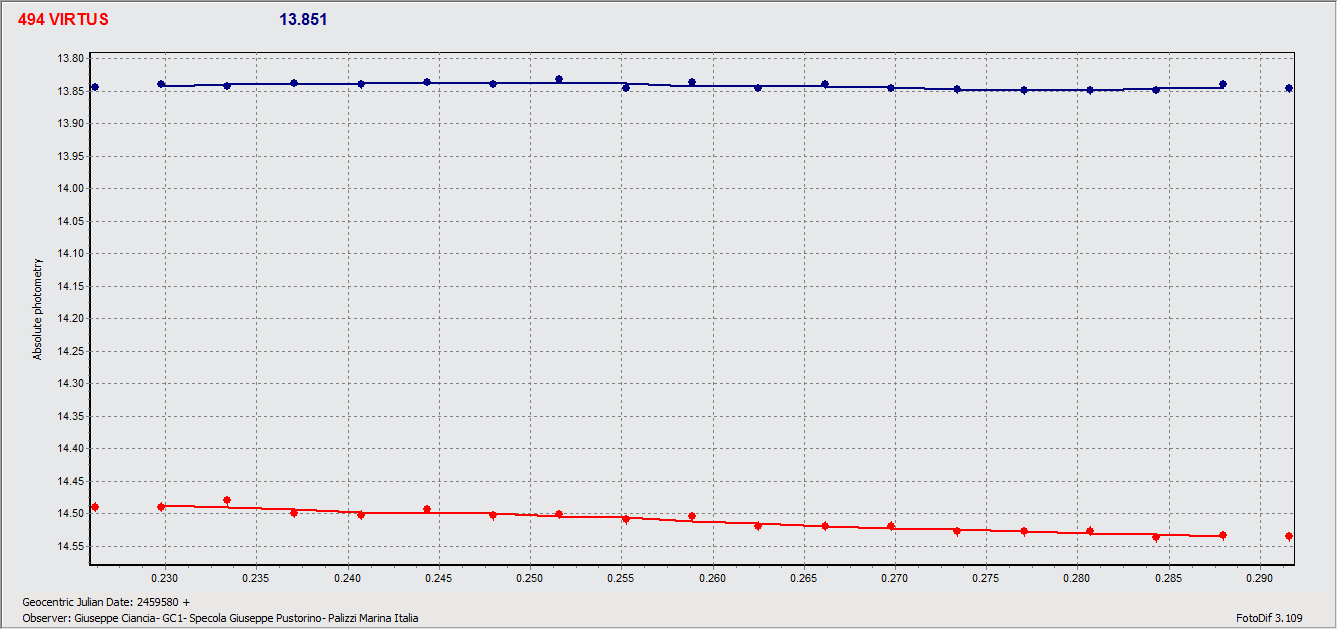Click x-axis label '0.275'
1338x630 pixels.
point(986,578)
